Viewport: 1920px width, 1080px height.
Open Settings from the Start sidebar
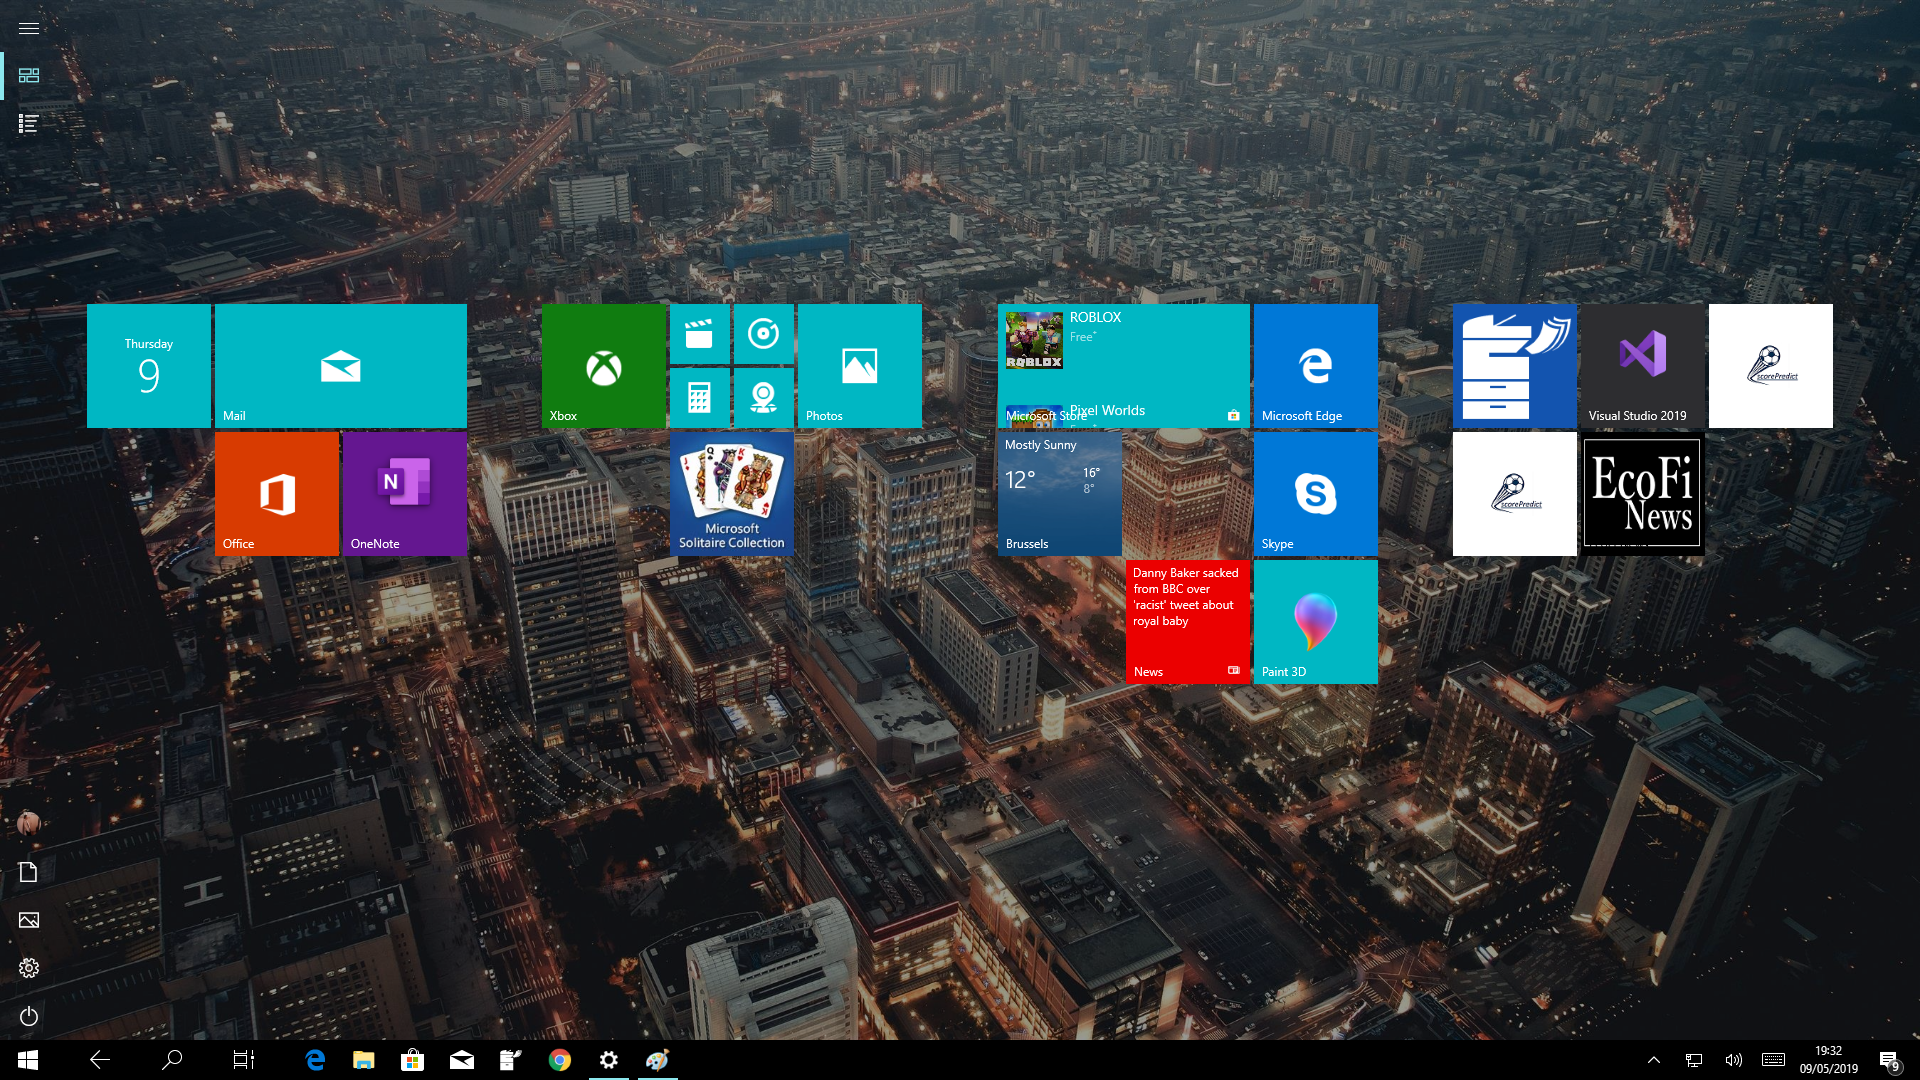[29, 968]
